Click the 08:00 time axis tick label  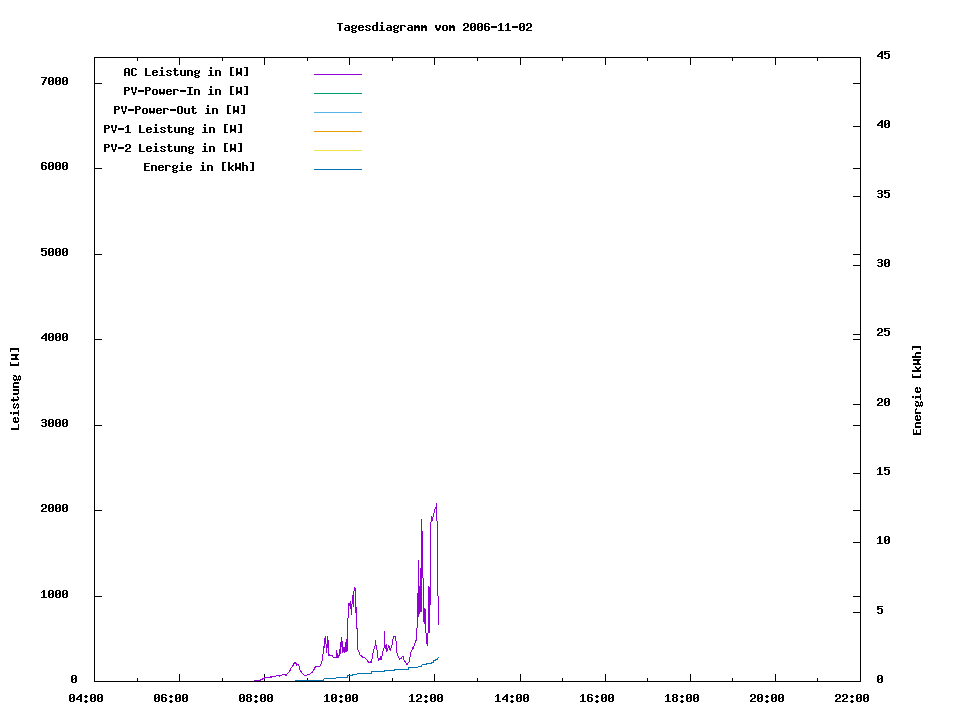point(256,698)
